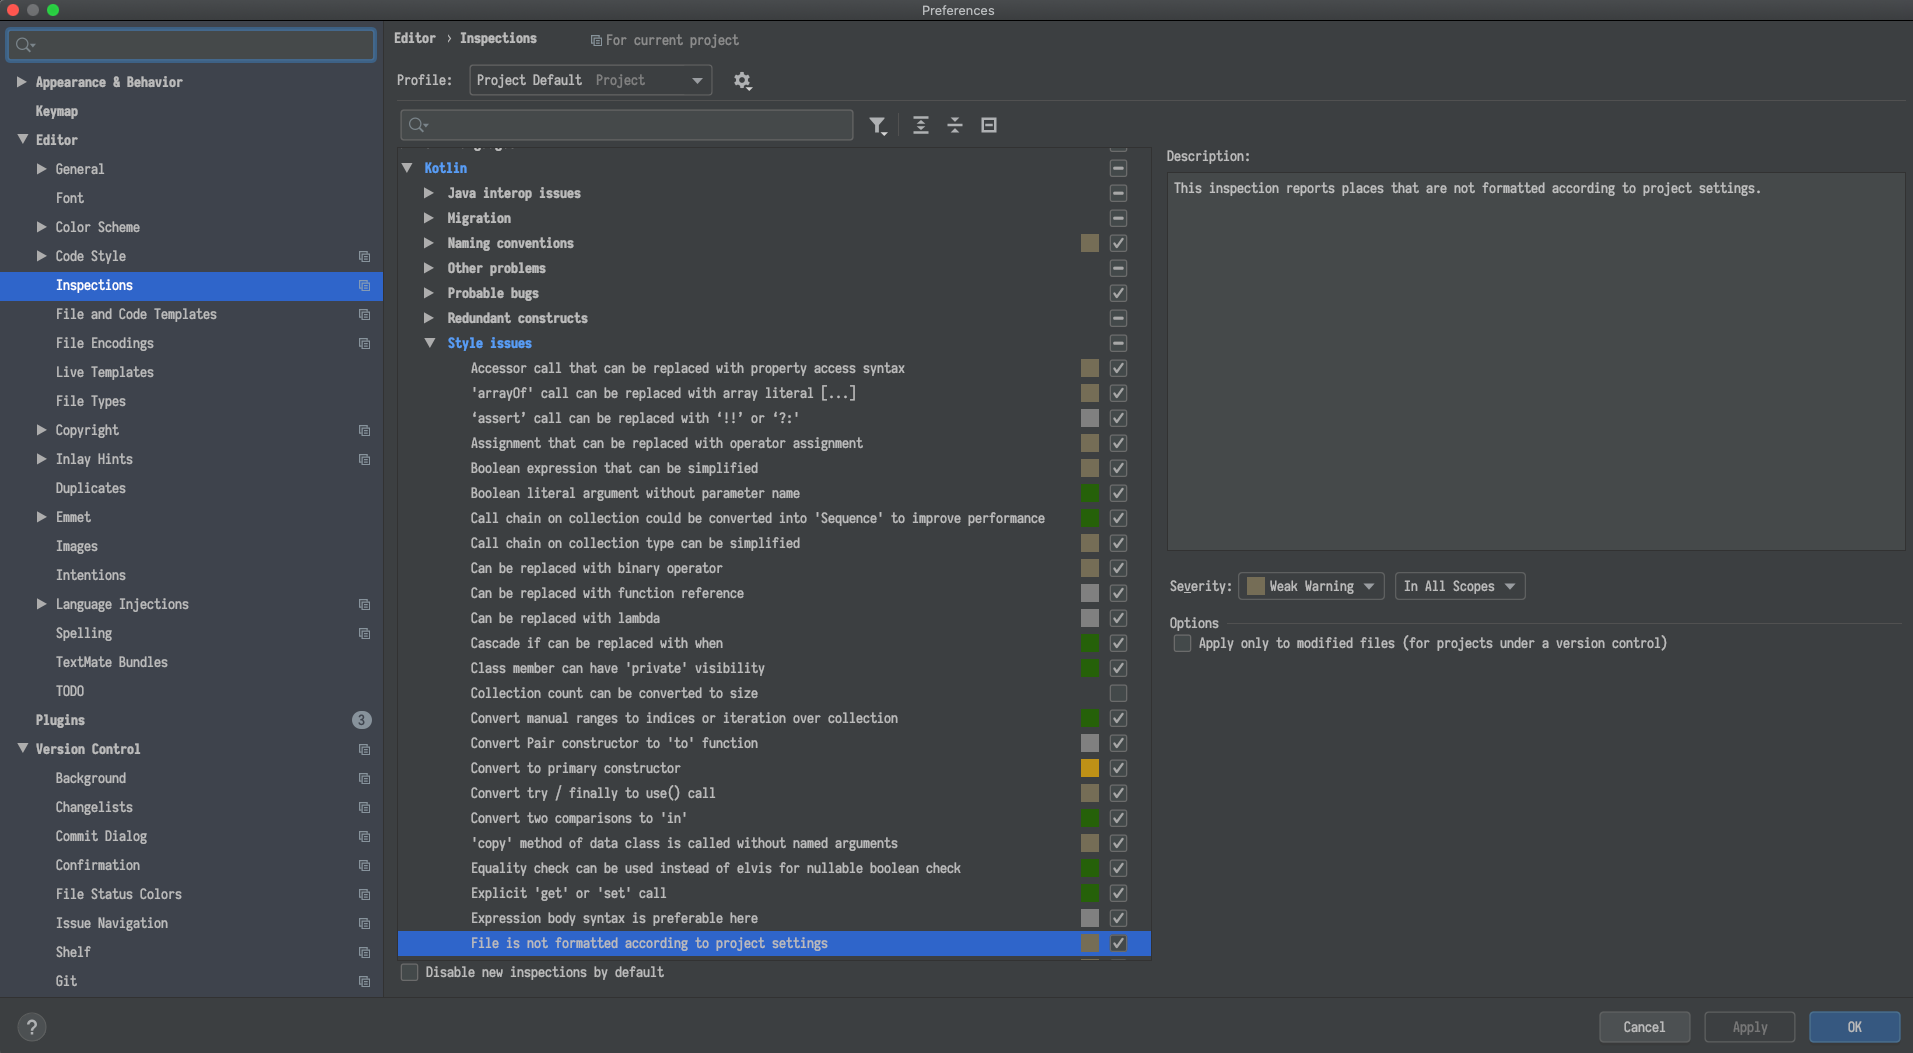This screenshot has width=1913, height=1053.
Task: Open the In All Scopes dropdown
Action: pyautogui.click(x=1459, y=586)
